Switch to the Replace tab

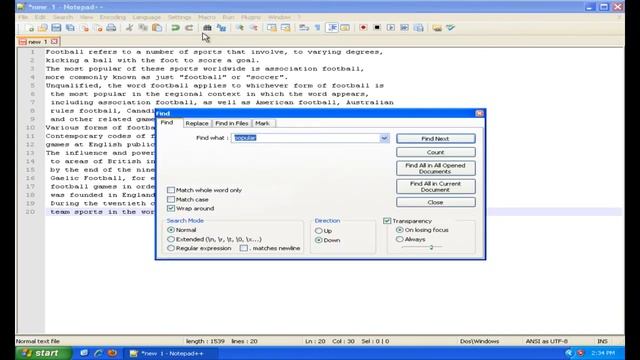click(x=197, y=123)
